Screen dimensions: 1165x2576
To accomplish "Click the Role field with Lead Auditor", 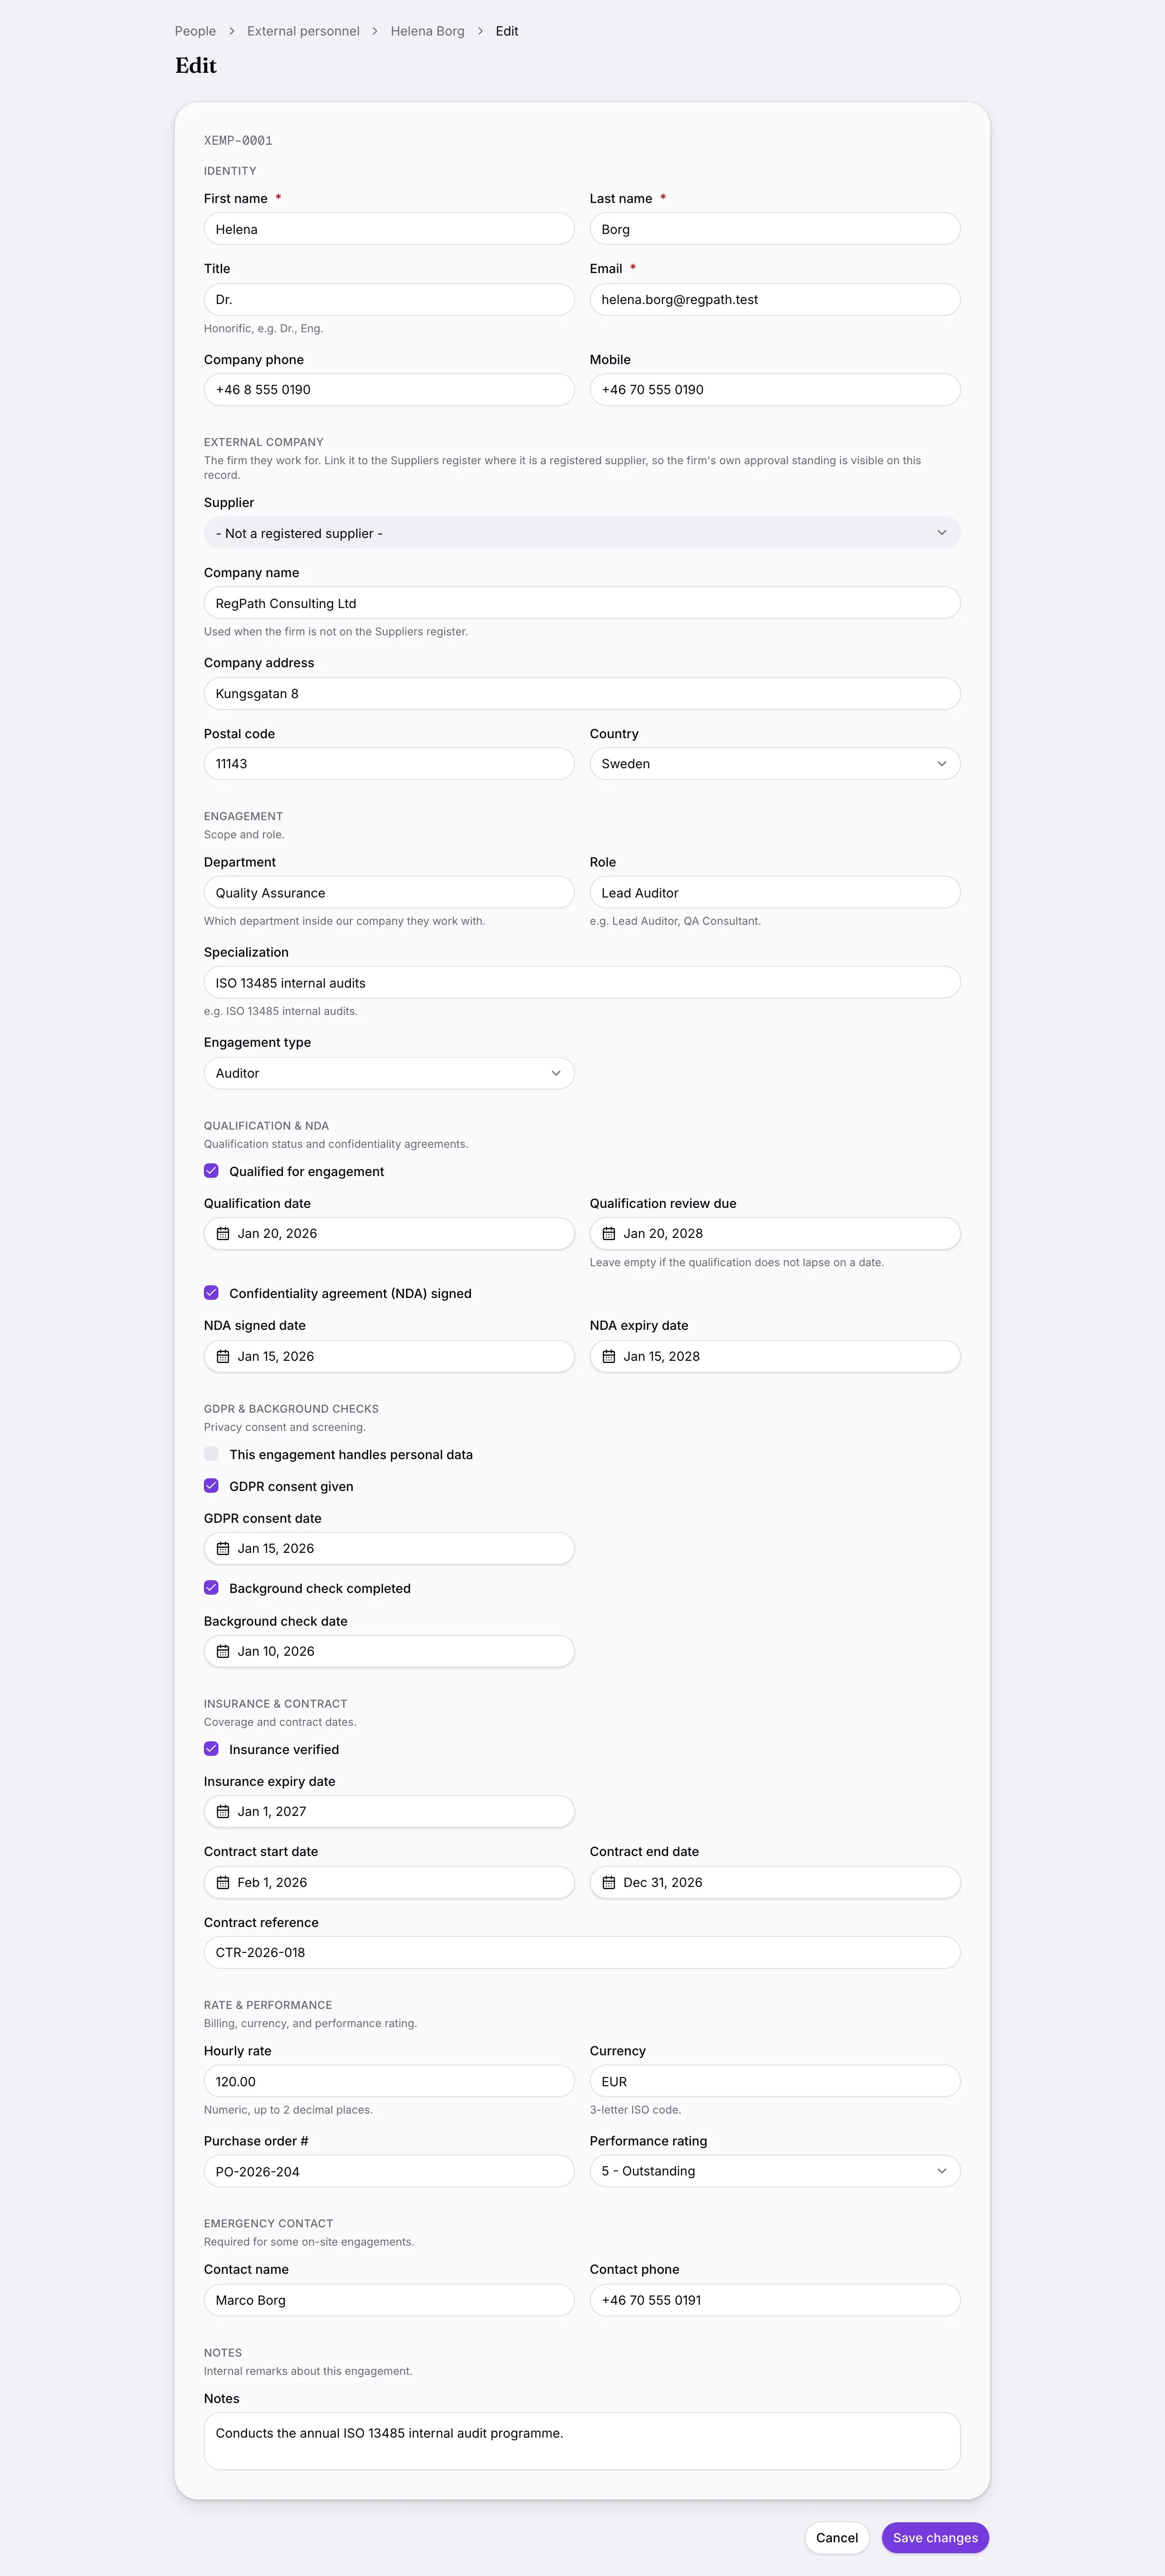I will click(775, 893).
